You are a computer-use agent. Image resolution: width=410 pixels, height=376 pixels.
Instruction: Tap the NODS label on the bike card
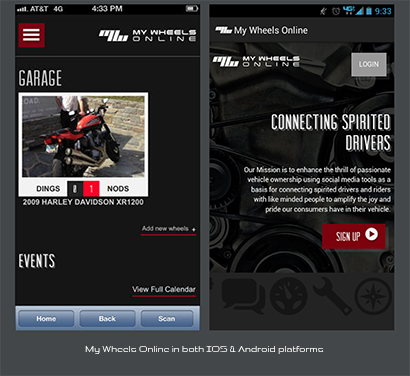118,189
